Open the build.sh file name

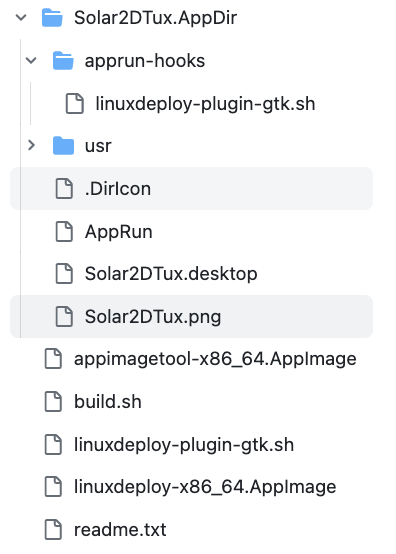pos(108,402)
